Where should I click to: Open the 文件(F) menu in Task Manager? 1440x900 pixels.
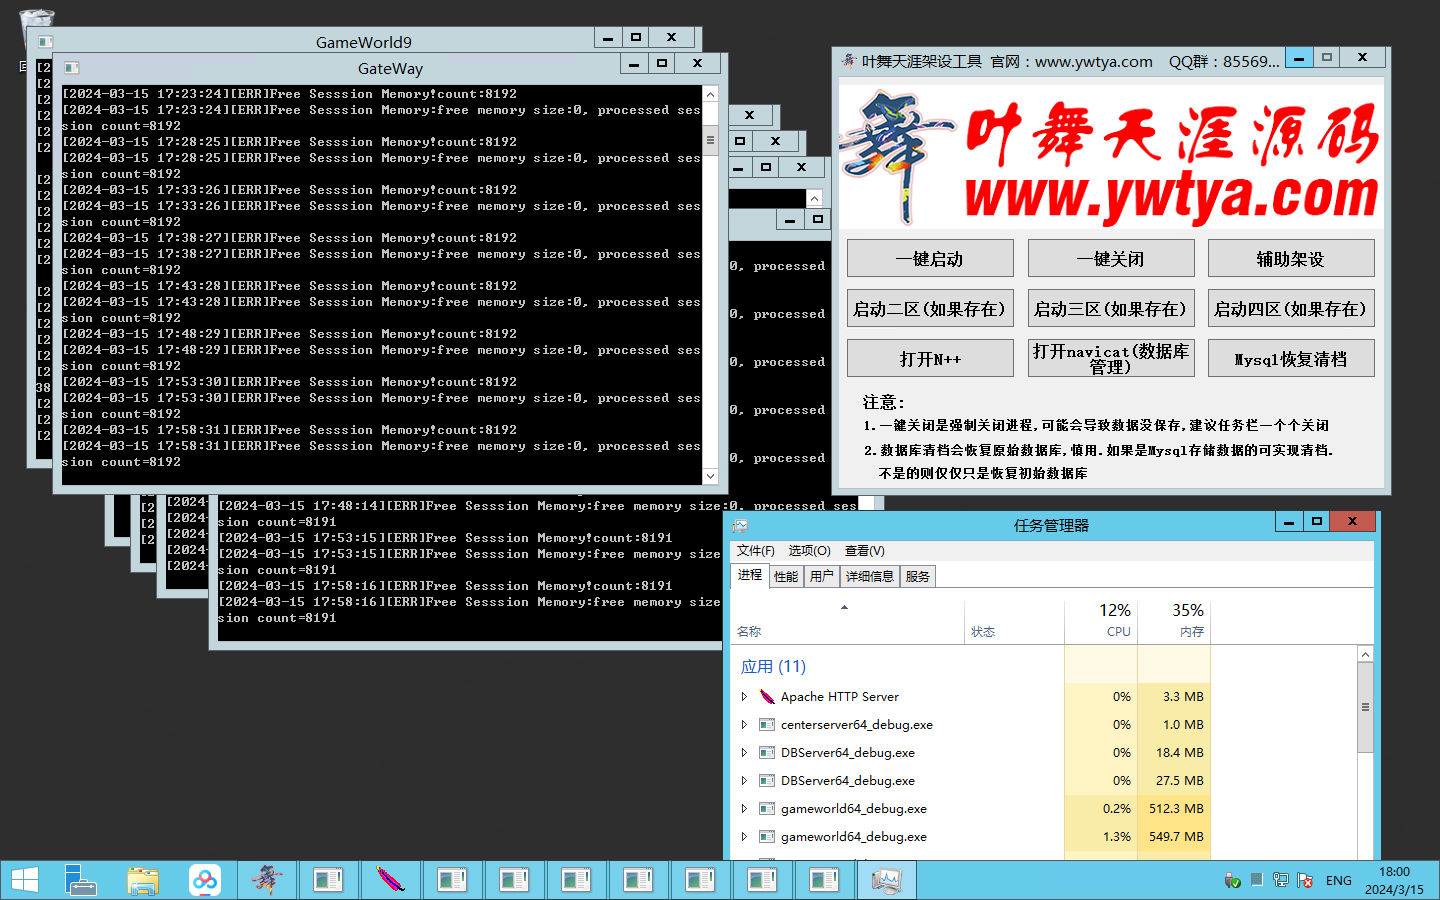[756, 551]
